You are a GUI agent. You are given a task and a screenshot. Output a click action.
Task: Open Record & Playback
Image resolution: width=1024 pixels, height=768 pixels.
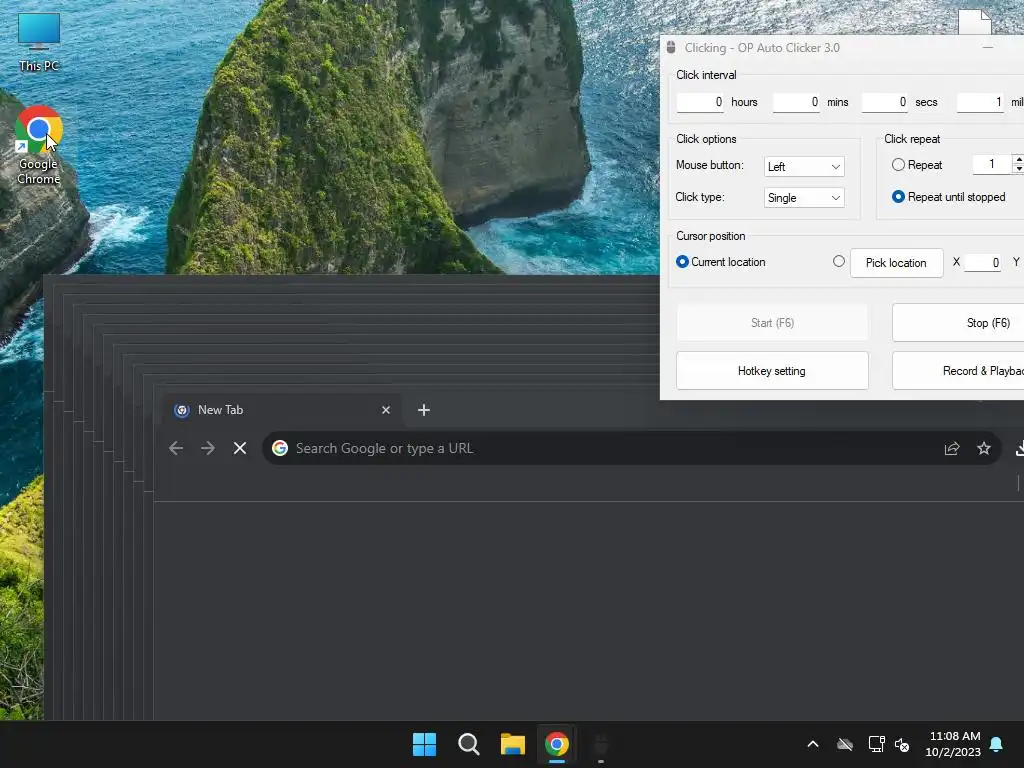(x=958, y=371)
